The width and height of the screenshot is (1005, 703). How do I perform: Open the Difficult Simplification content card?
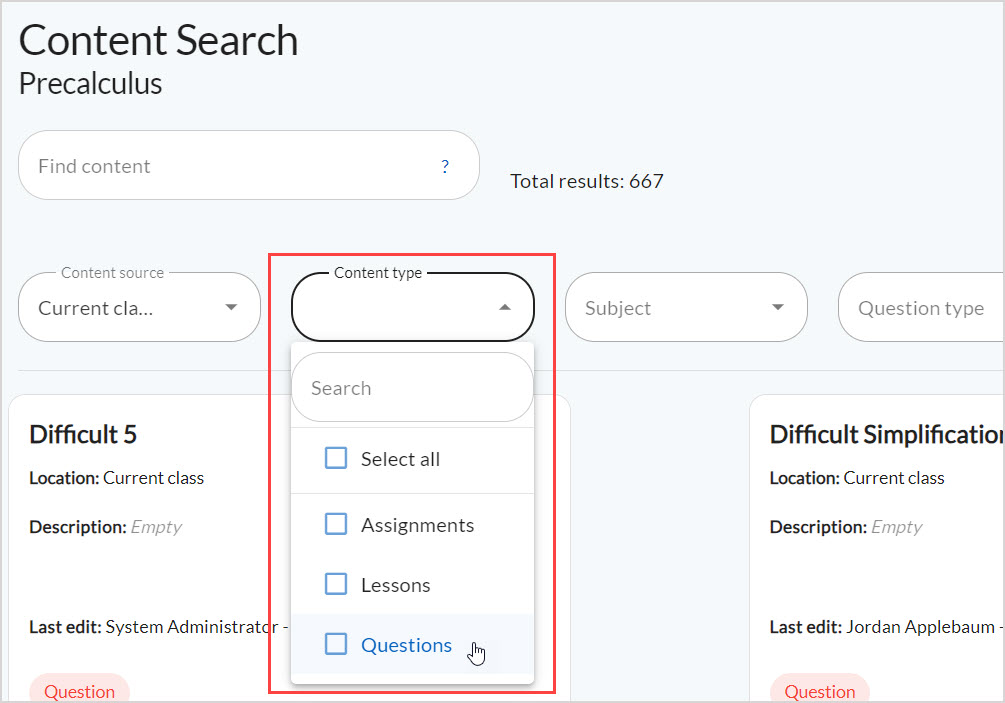[x=884, y=434]
